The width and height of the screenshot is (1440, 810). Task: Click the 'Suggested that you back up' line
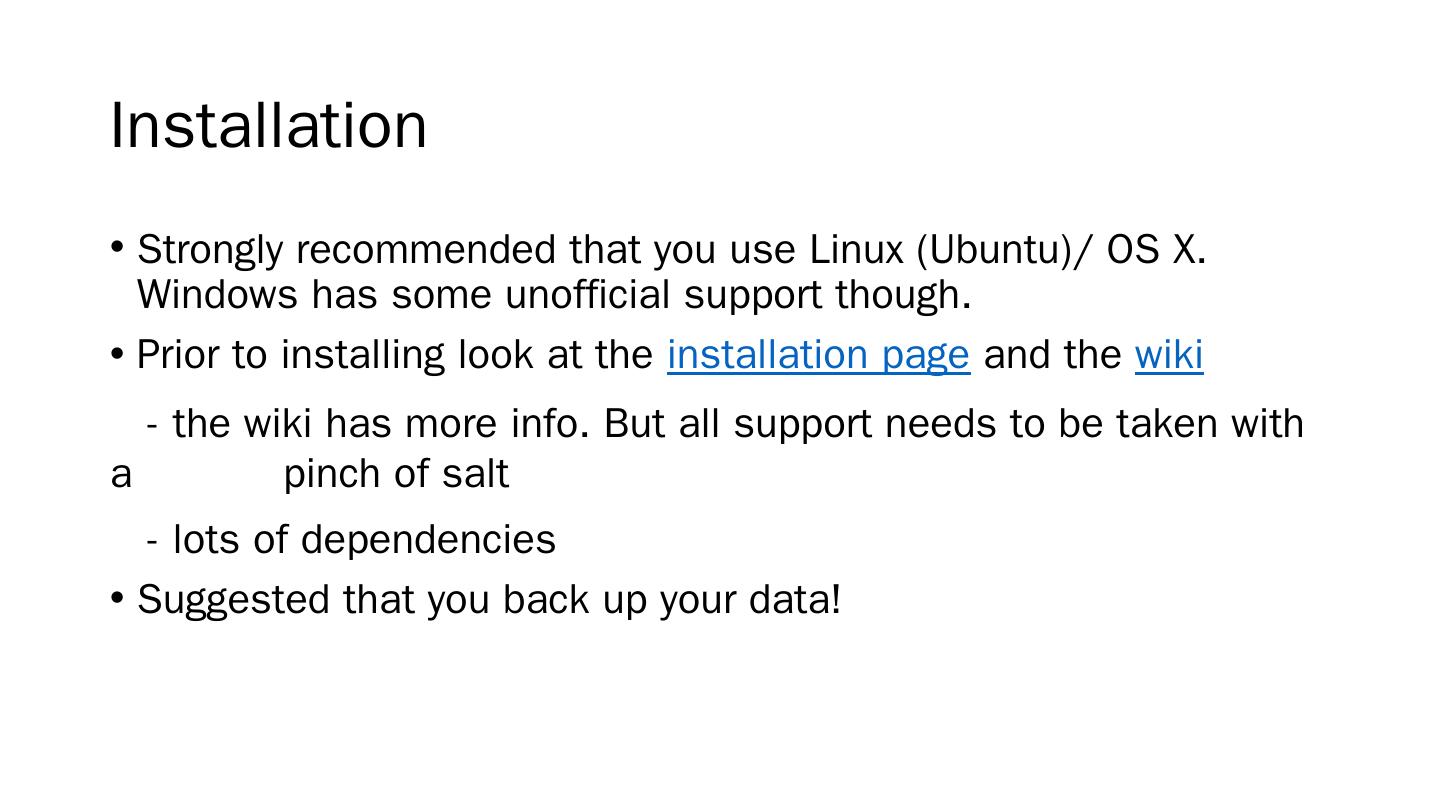(x=488, y=600)
